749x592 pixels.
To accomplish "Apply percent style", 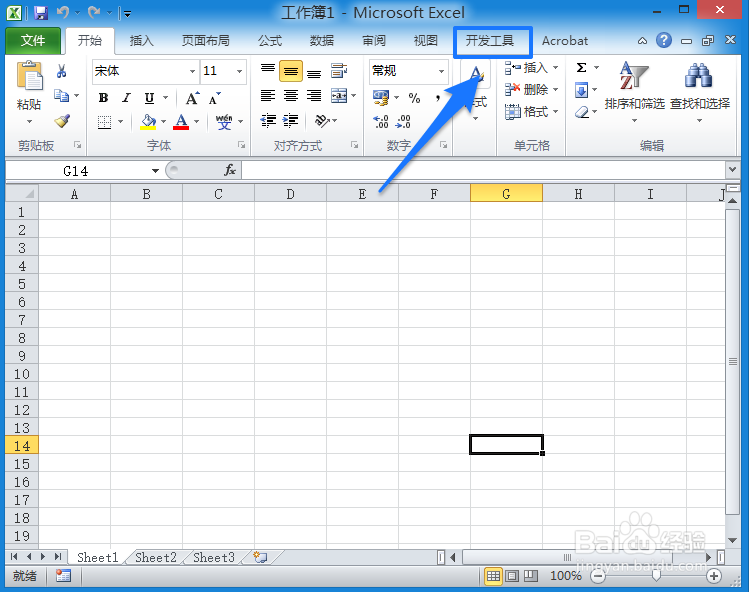I will pos(414,98).
